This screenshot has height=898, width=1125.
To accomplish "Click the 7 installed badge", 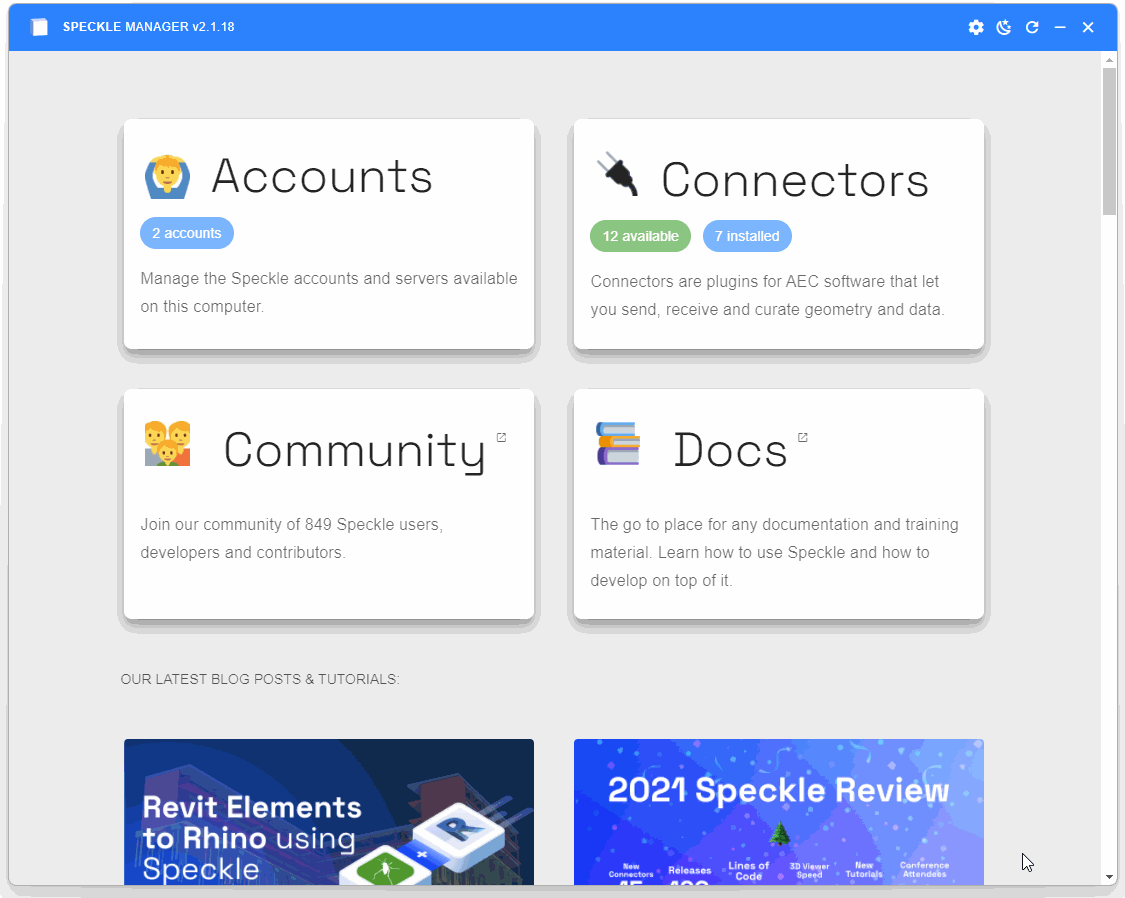I will 747,236.
